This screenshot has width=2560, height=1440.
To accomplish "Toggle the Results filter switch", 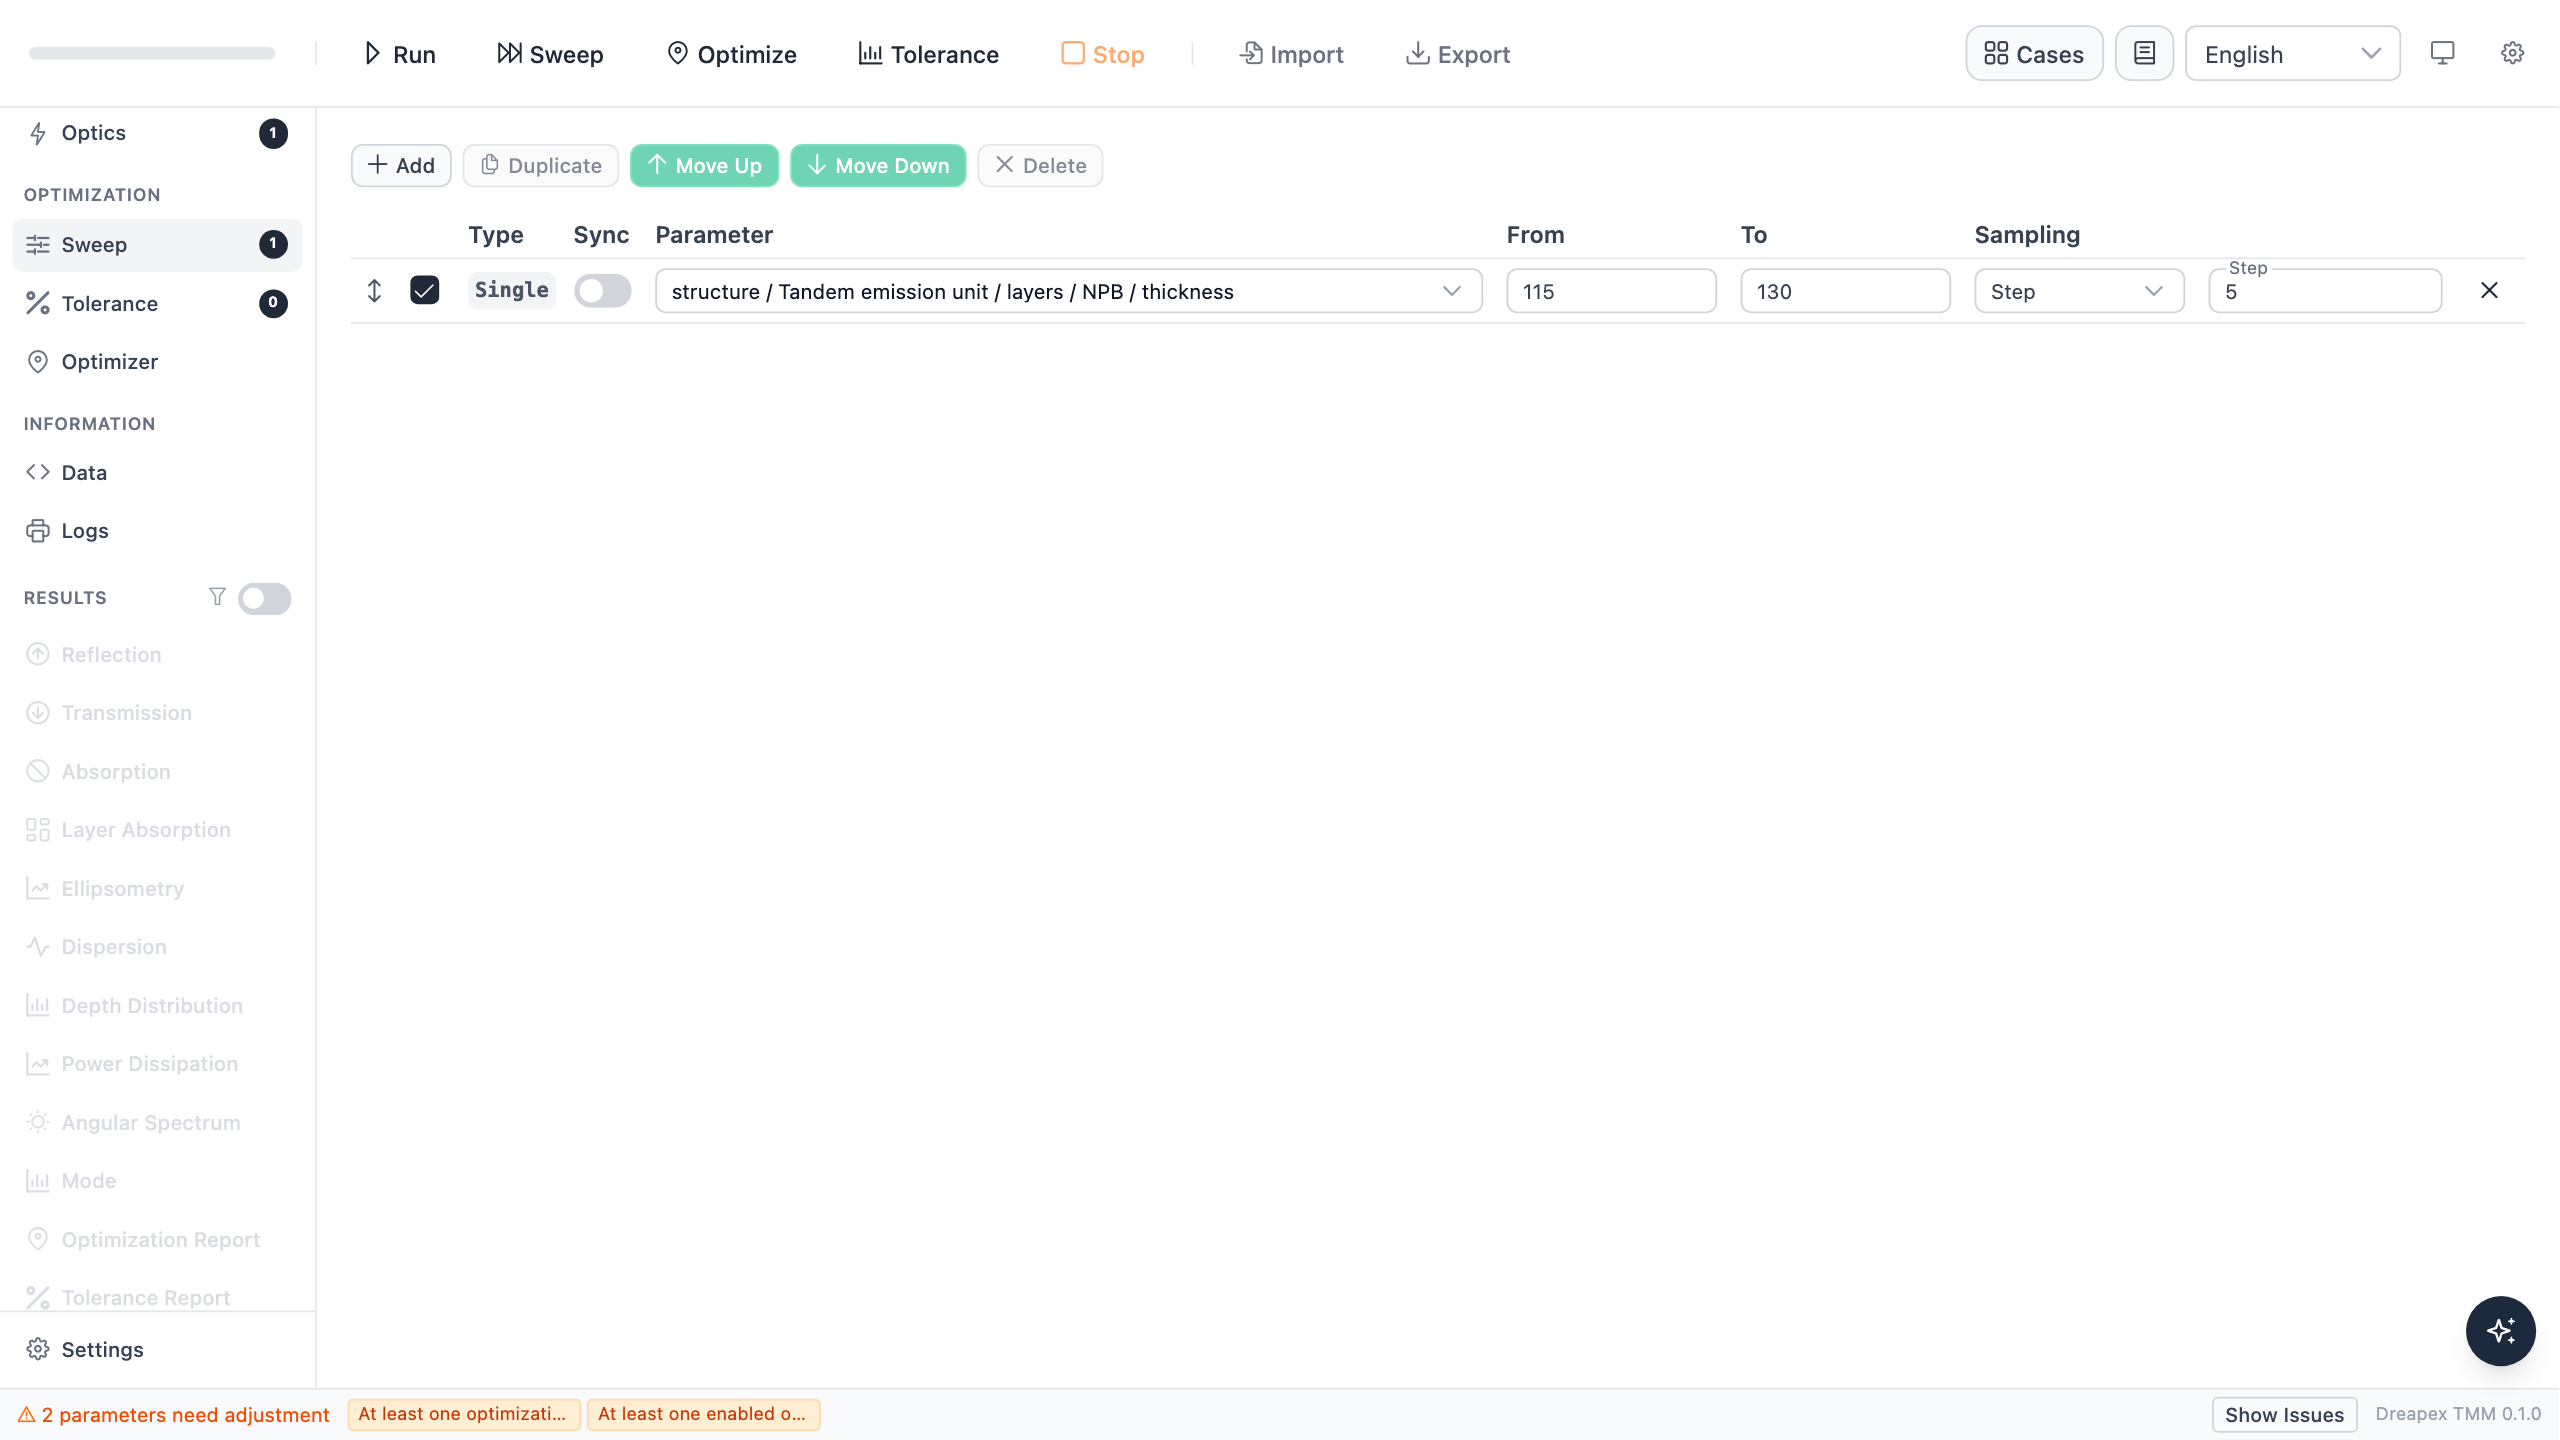I will (x=265, y=598).
